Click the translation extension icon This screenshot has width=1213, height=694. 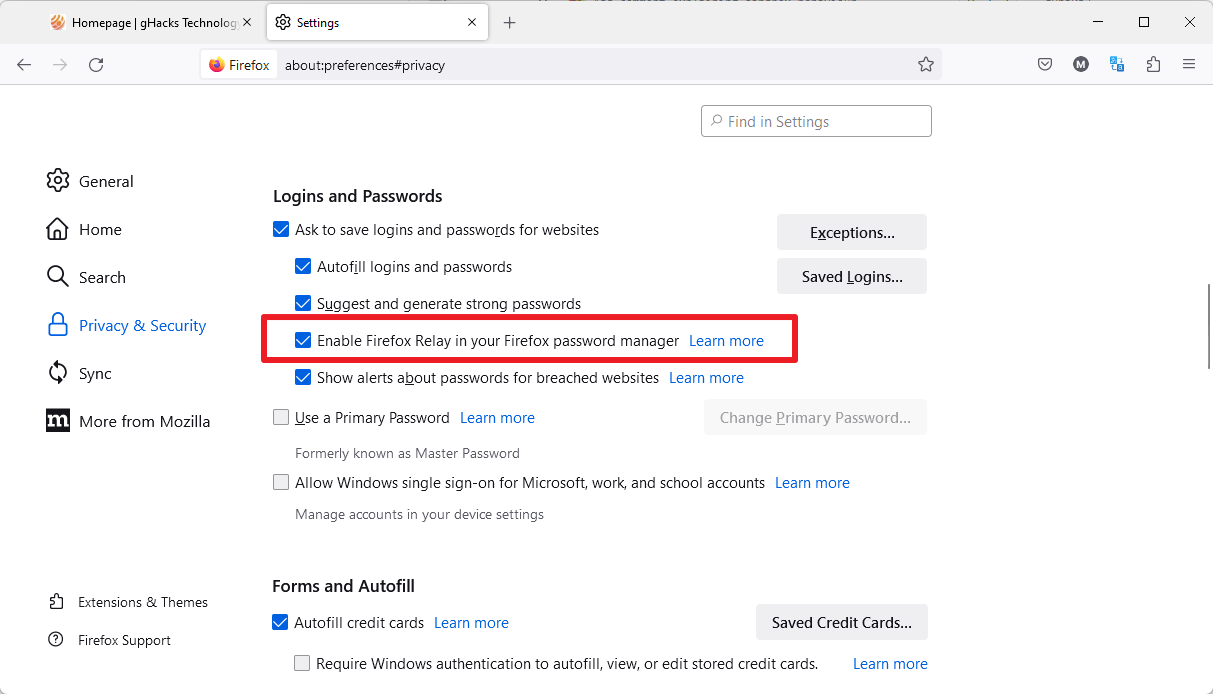coord(1117,65)
